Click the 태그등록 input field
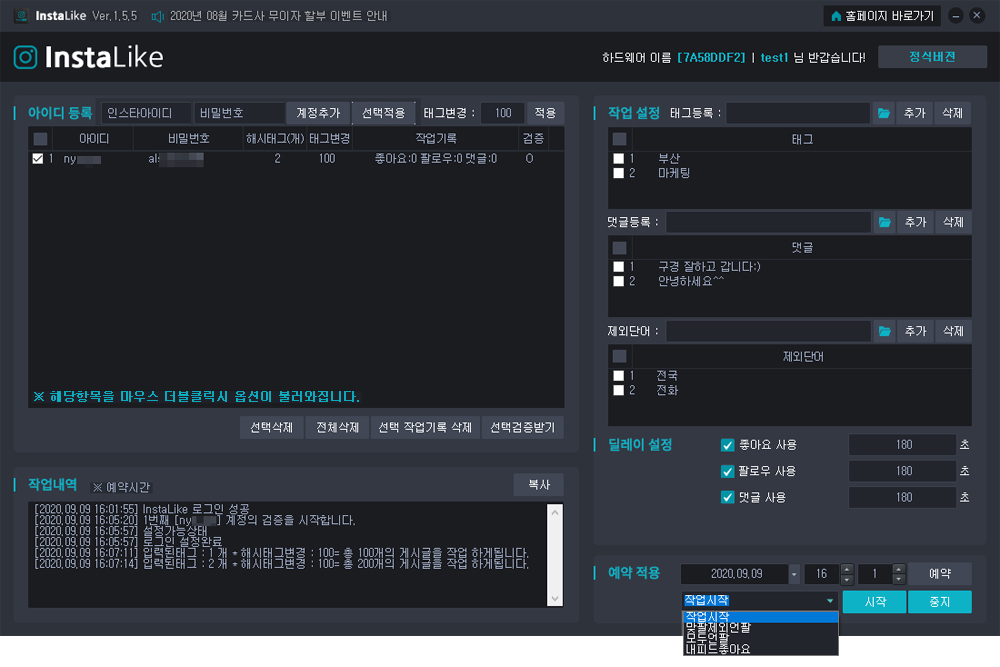This screenshot has width=1000, height=667. [x=798, y=113]
